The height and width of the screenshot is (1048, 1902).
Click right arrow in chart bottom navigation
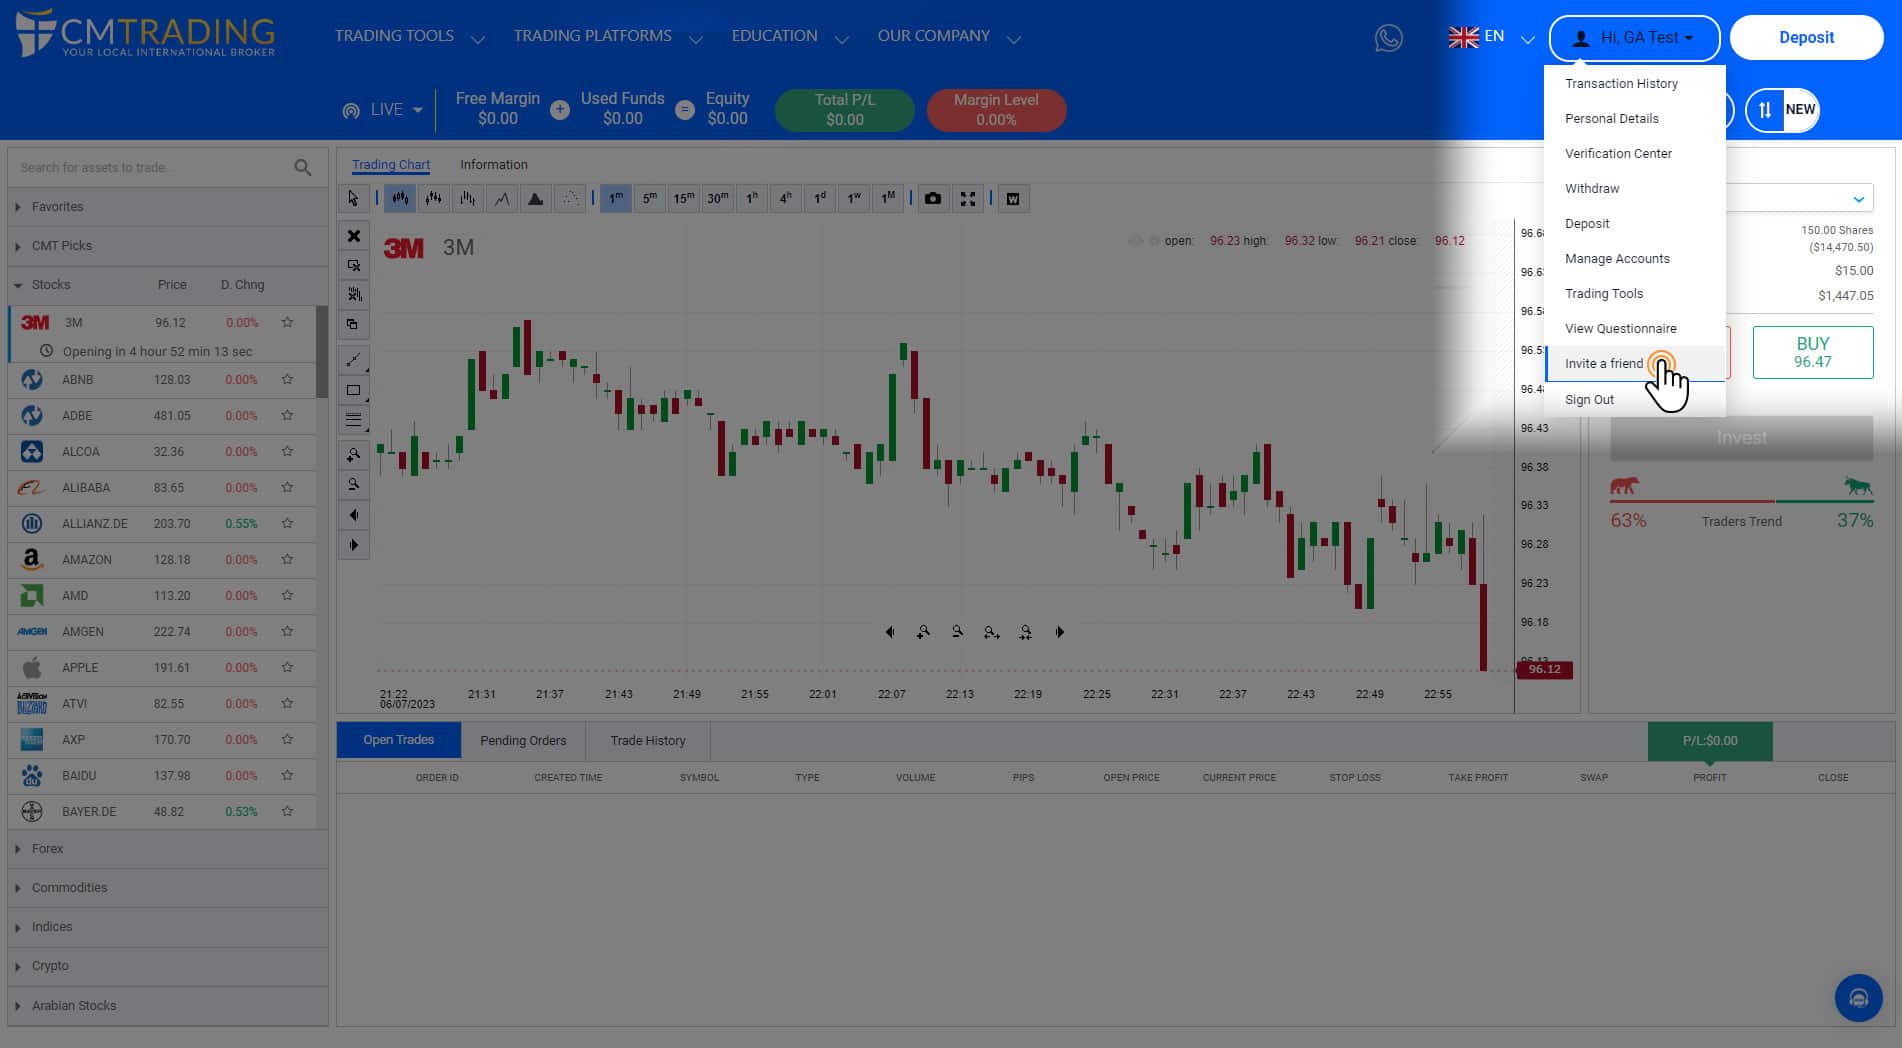pos(1060,632)
